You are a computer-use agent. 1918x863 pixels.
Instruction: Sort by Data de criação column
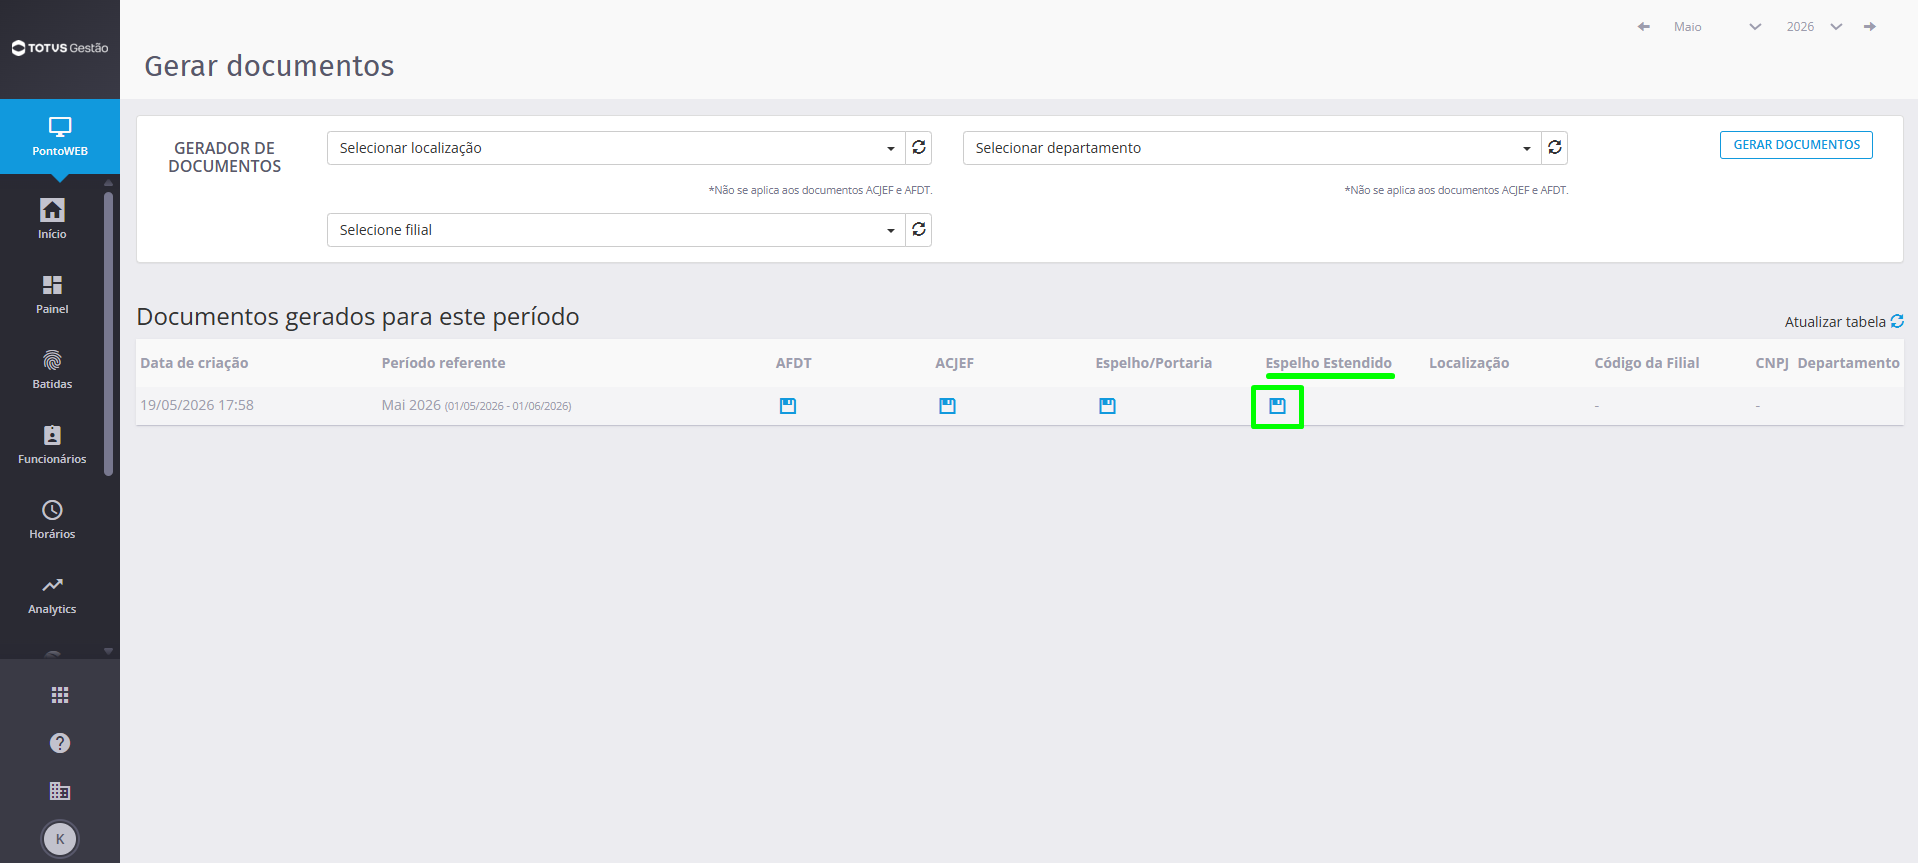tap(194, 363)
